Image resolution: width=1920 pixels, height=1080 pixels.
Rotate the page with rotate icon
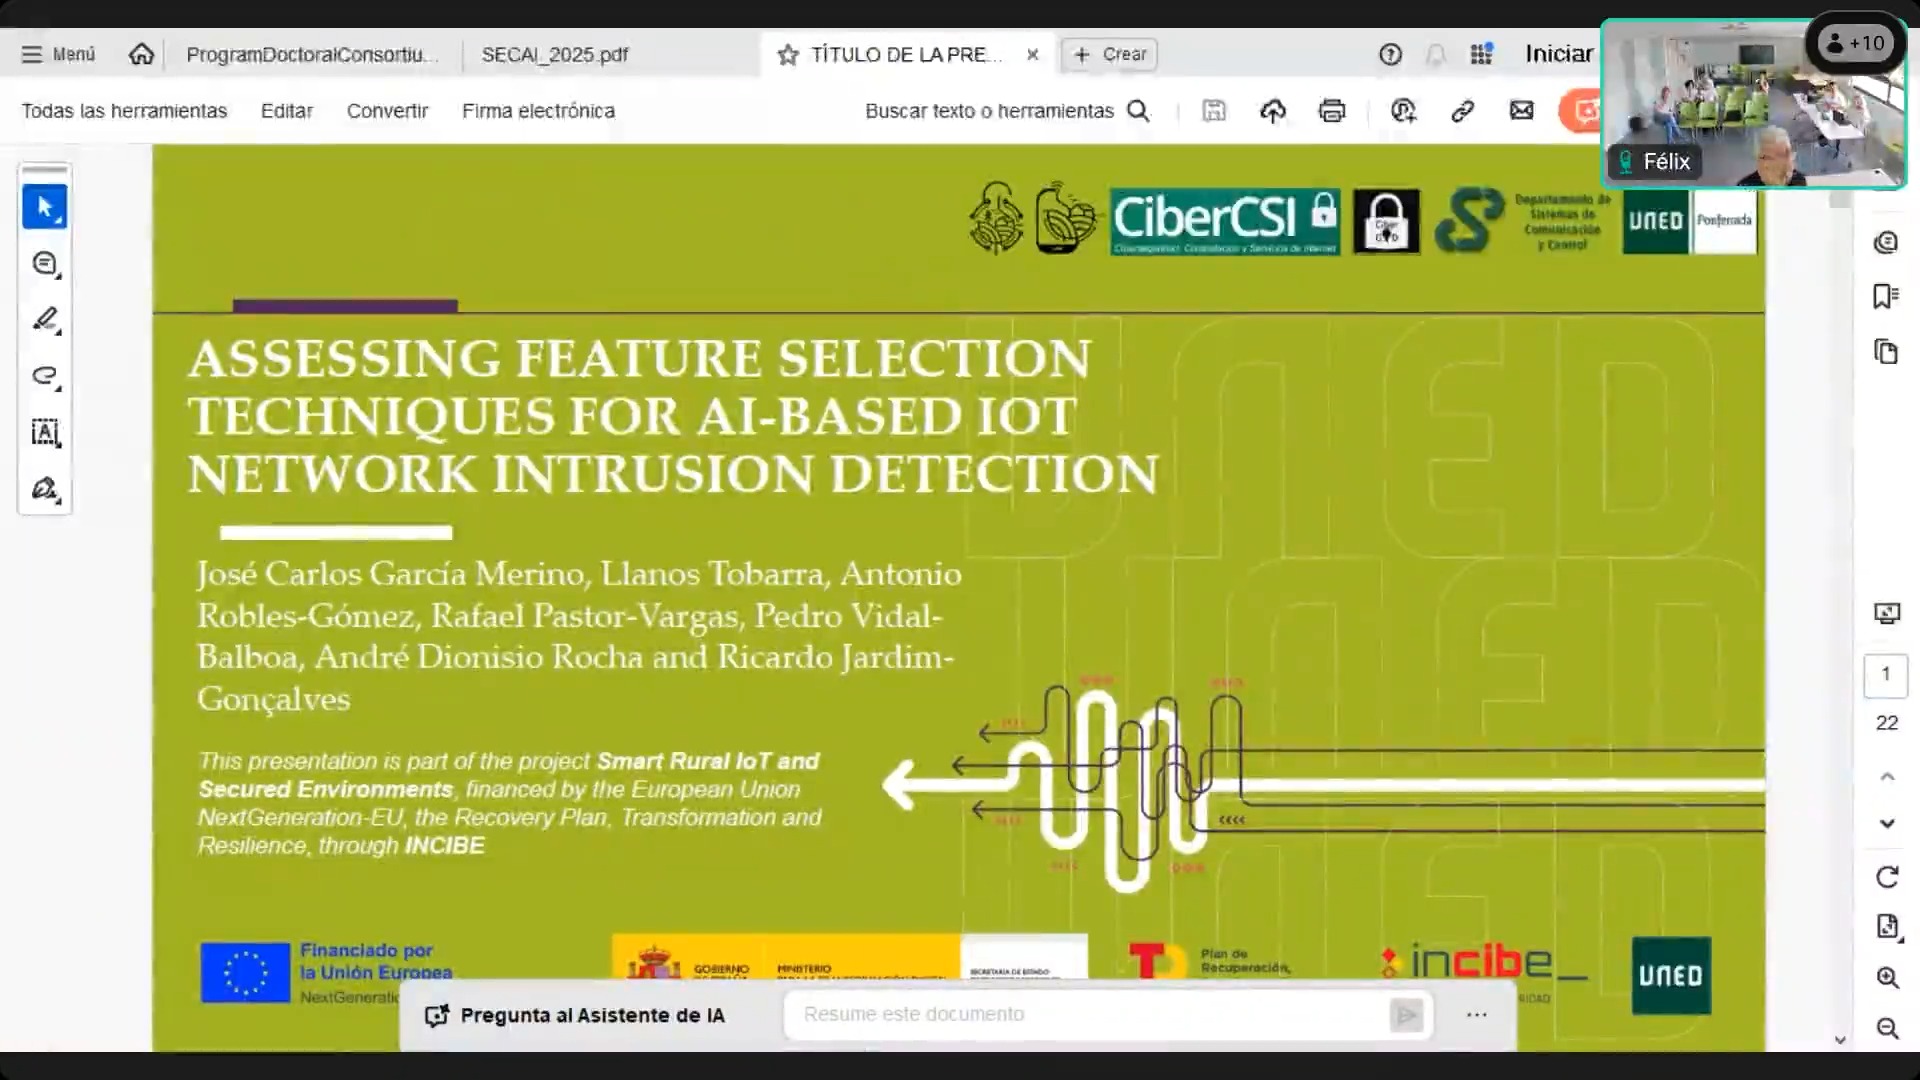(1887, 877)
